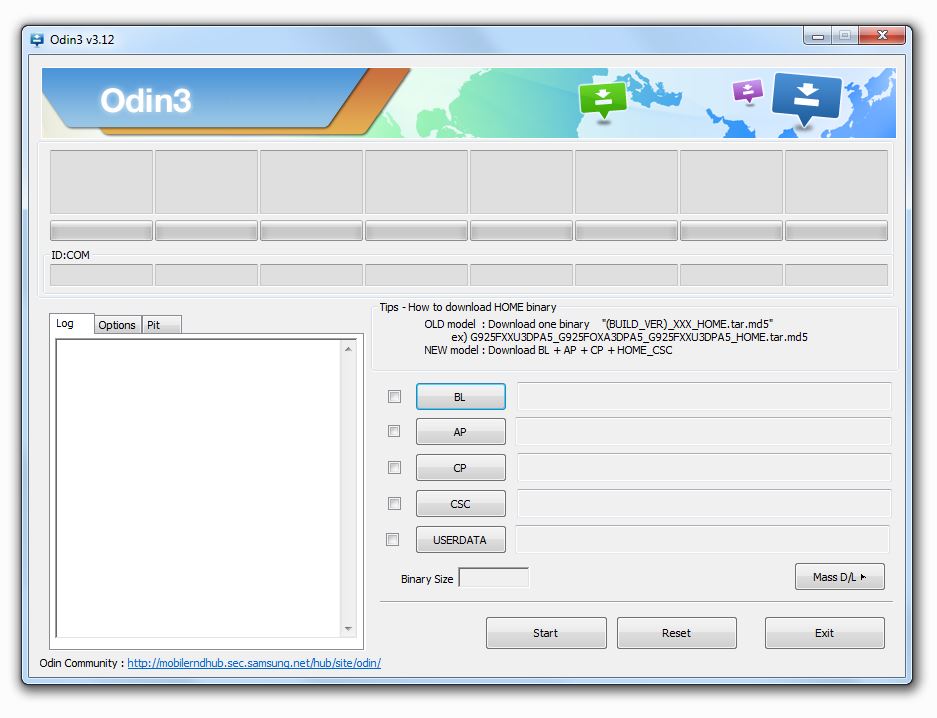Click the CSC file button
This screenshot has width=937, height=718.
point(461,504)
